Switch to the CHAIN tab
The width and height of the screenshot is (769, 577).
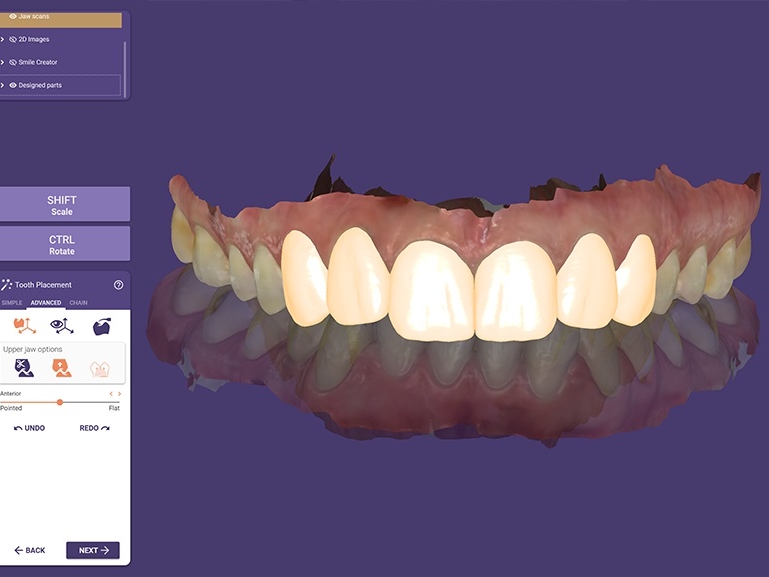pos(78,303)
